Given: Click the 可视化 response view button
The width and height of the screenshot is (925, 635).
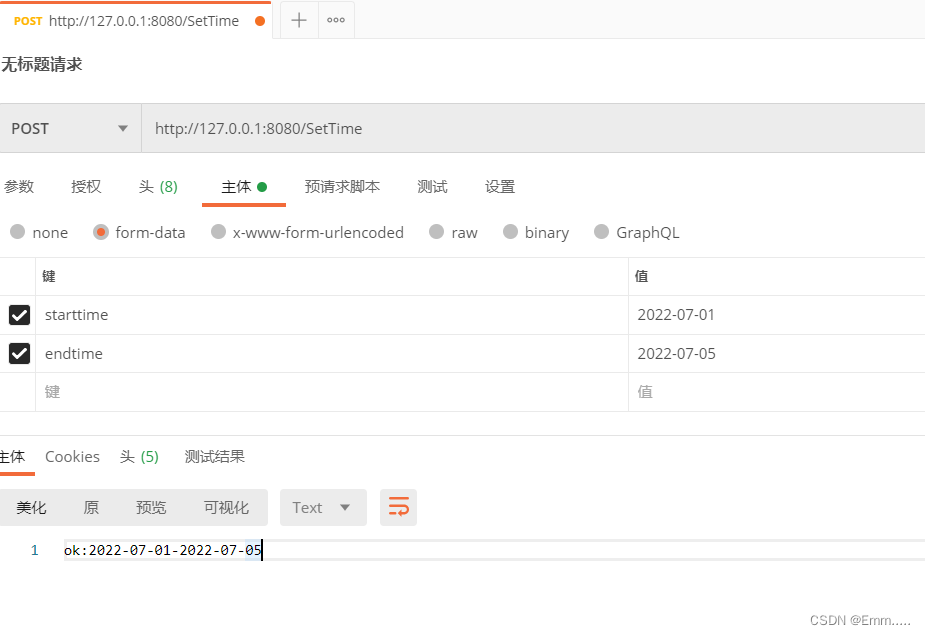Looking at the screenshot, I should (227, 507).
